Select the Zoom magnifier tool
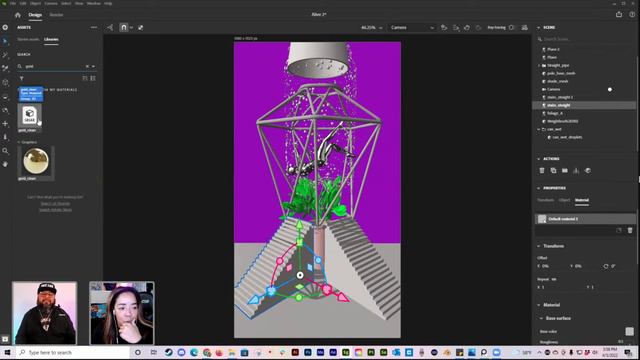The width and height of the screenshot is (640, 360). [x=5, y=151]
